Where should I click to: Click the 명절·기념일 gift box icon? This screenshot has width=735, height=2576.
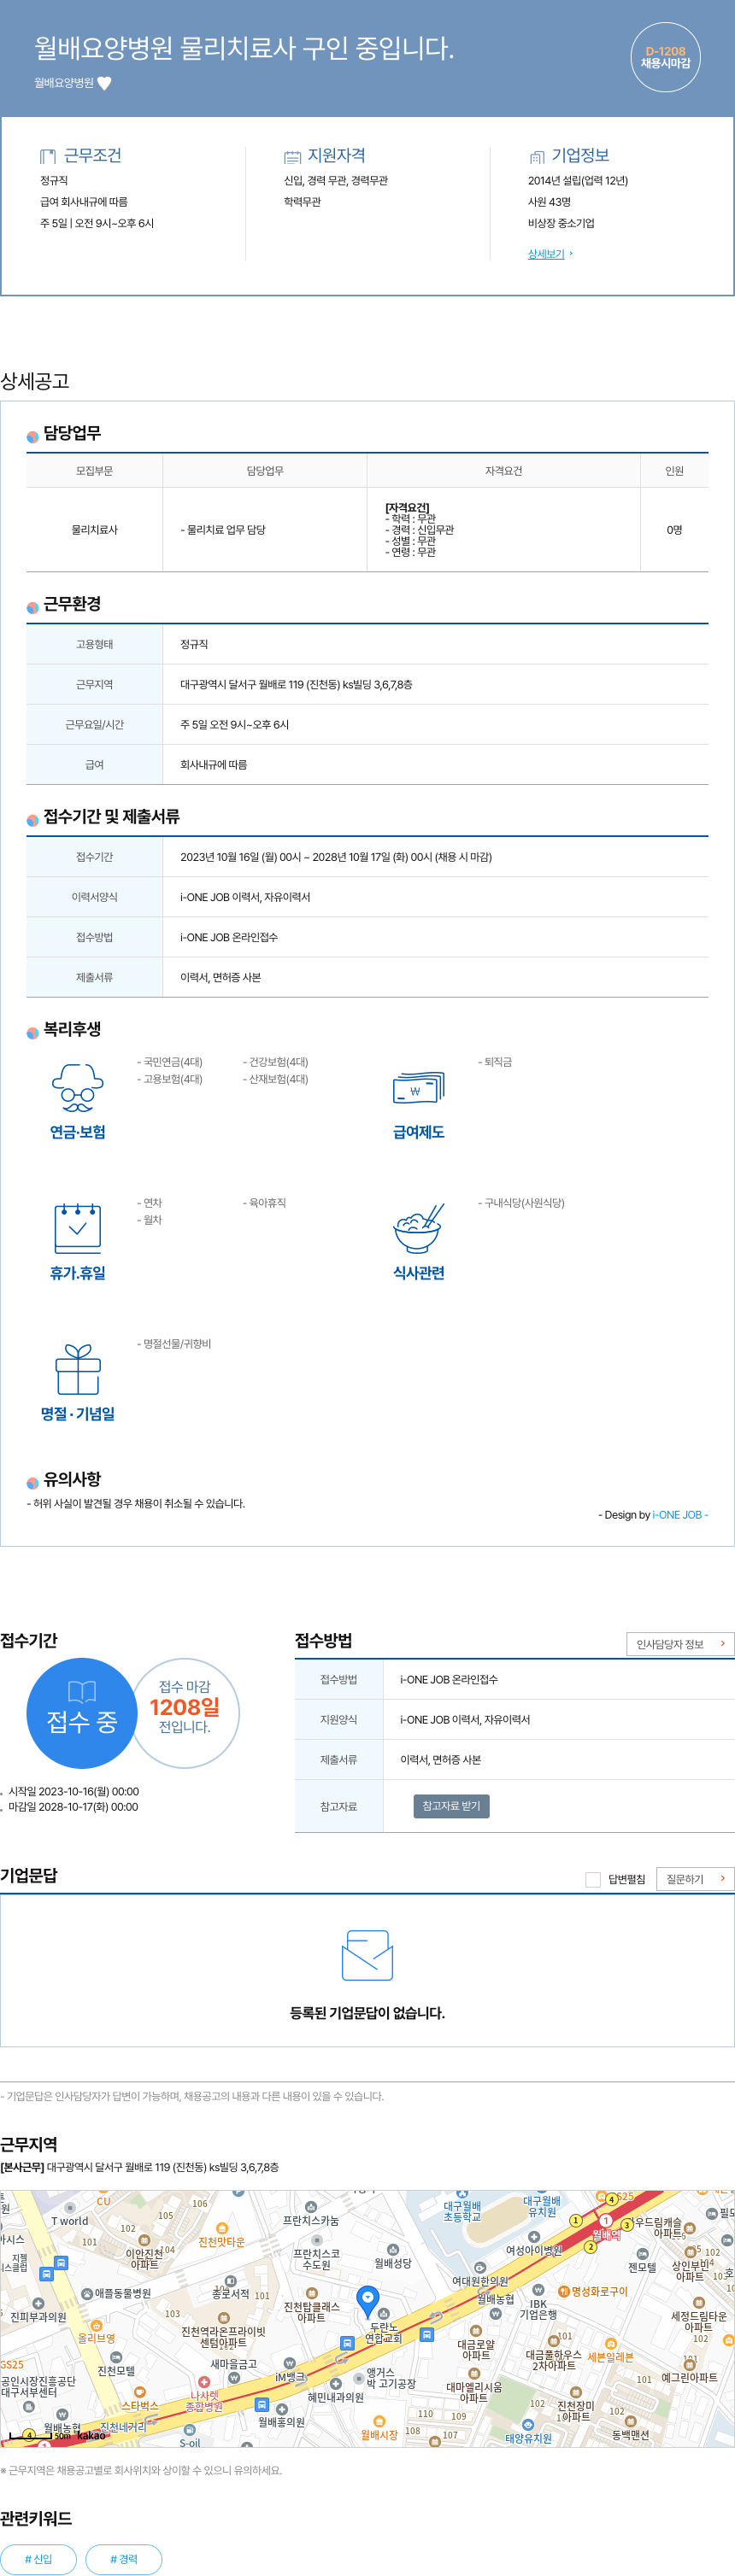(77, 1369)
